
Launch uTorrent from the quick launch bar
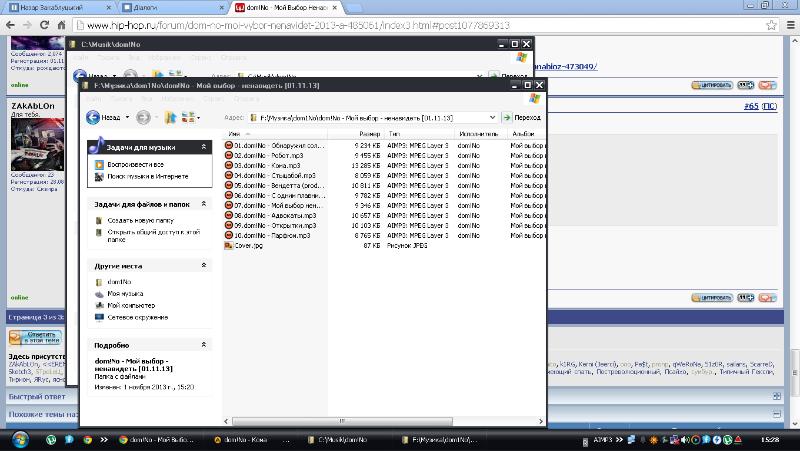coord(51,439)
